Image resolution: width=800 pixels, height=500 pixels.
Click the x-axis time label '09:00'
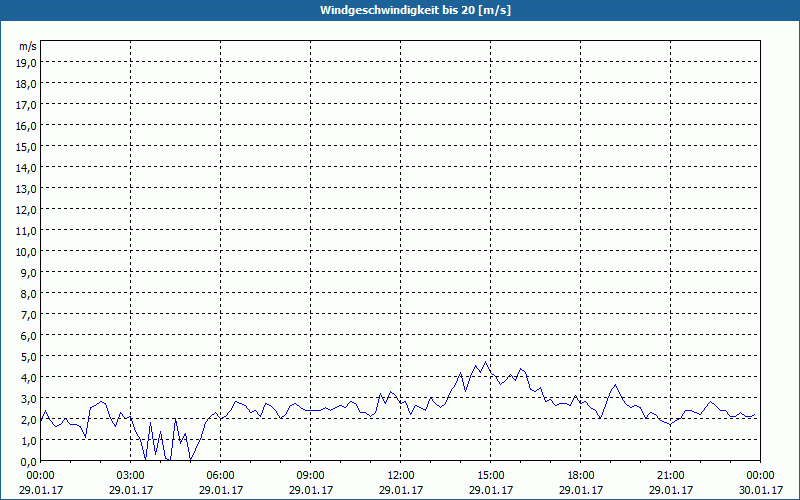pyautogui.click(x=311, y=476)
